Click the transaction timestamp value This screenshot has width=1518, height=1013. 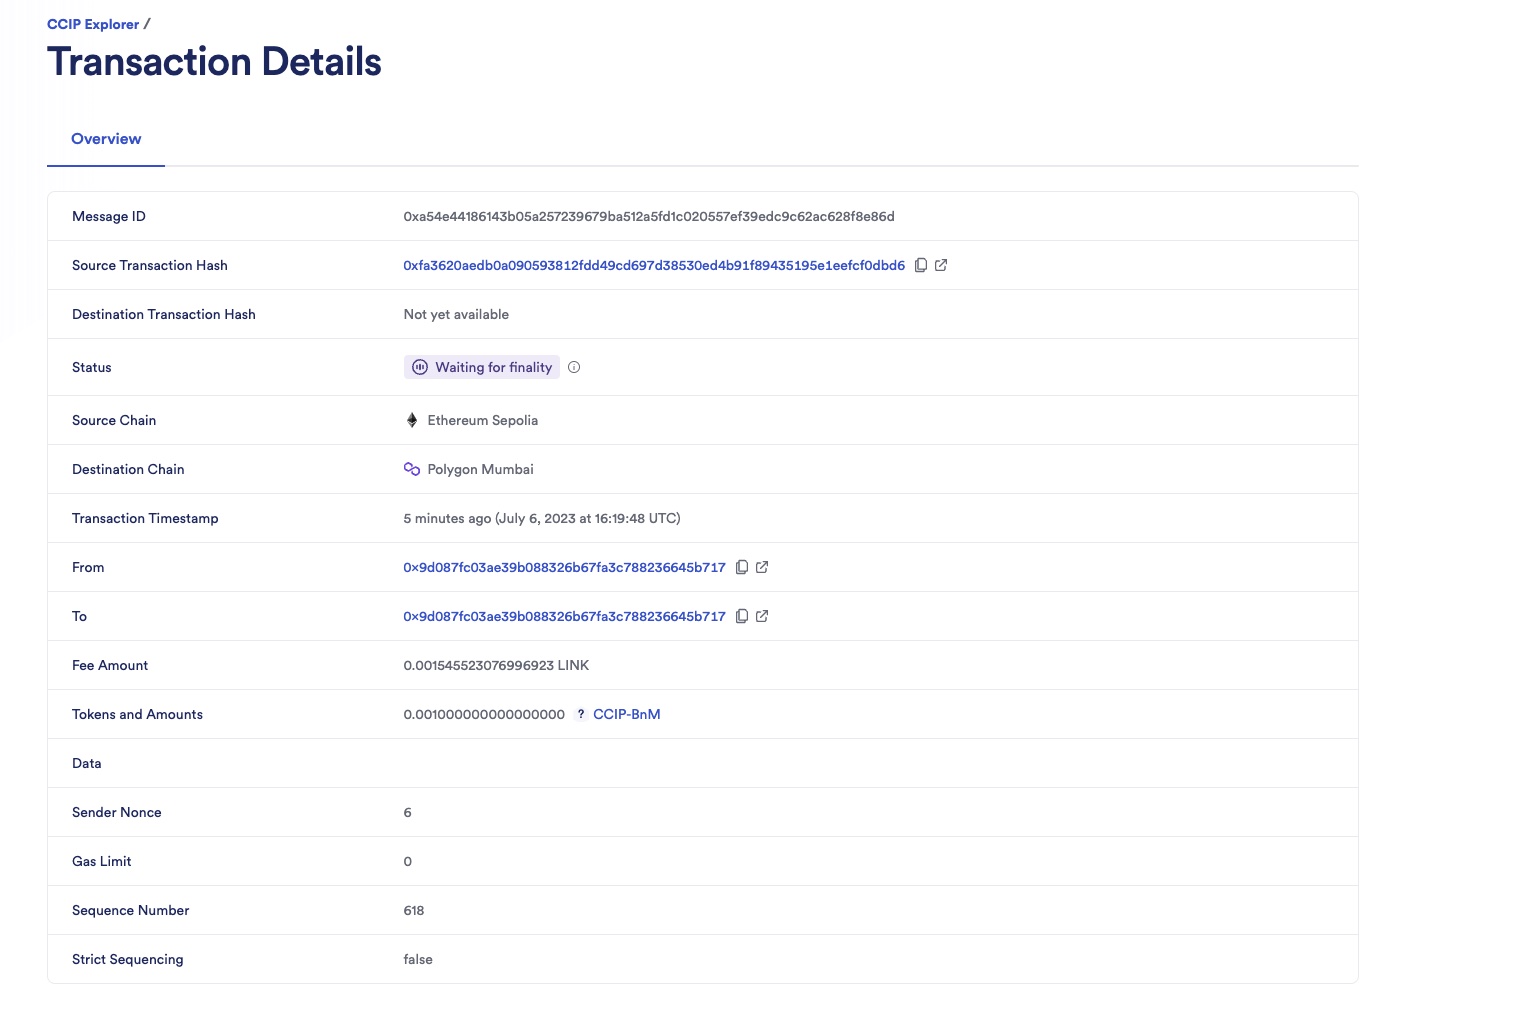[542, 518]
